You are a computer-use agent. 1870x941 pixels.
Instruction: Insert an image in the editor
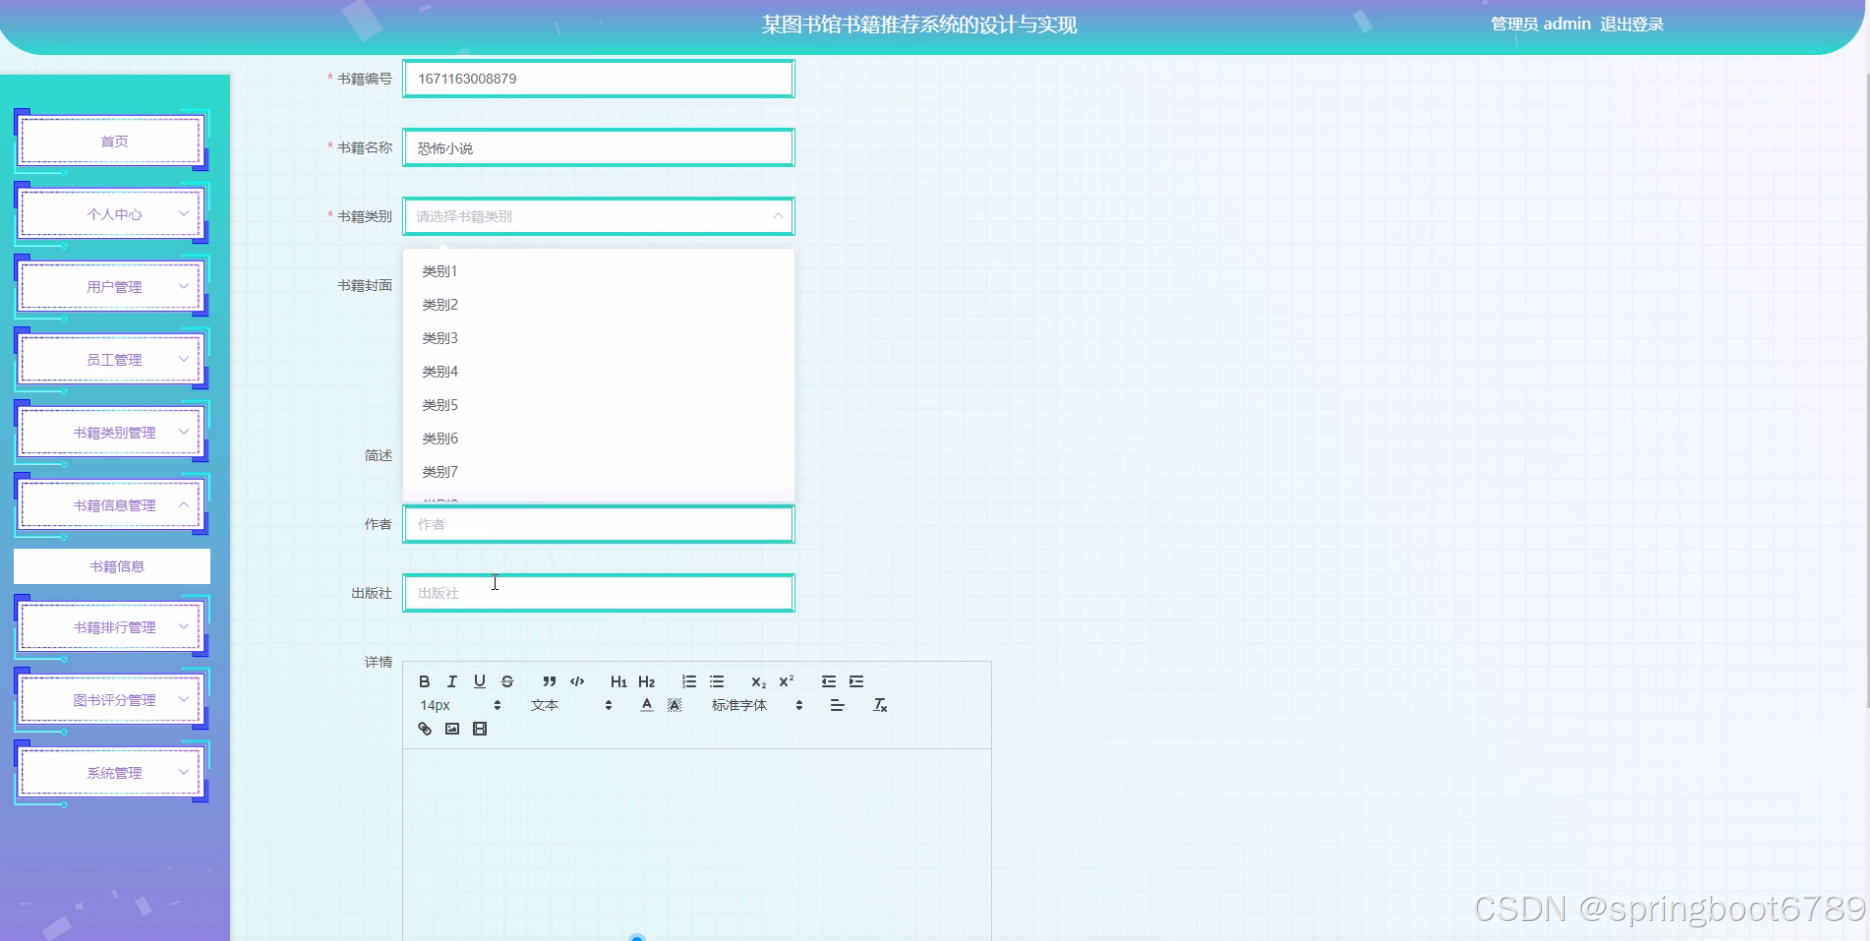(x=452, y=729)
